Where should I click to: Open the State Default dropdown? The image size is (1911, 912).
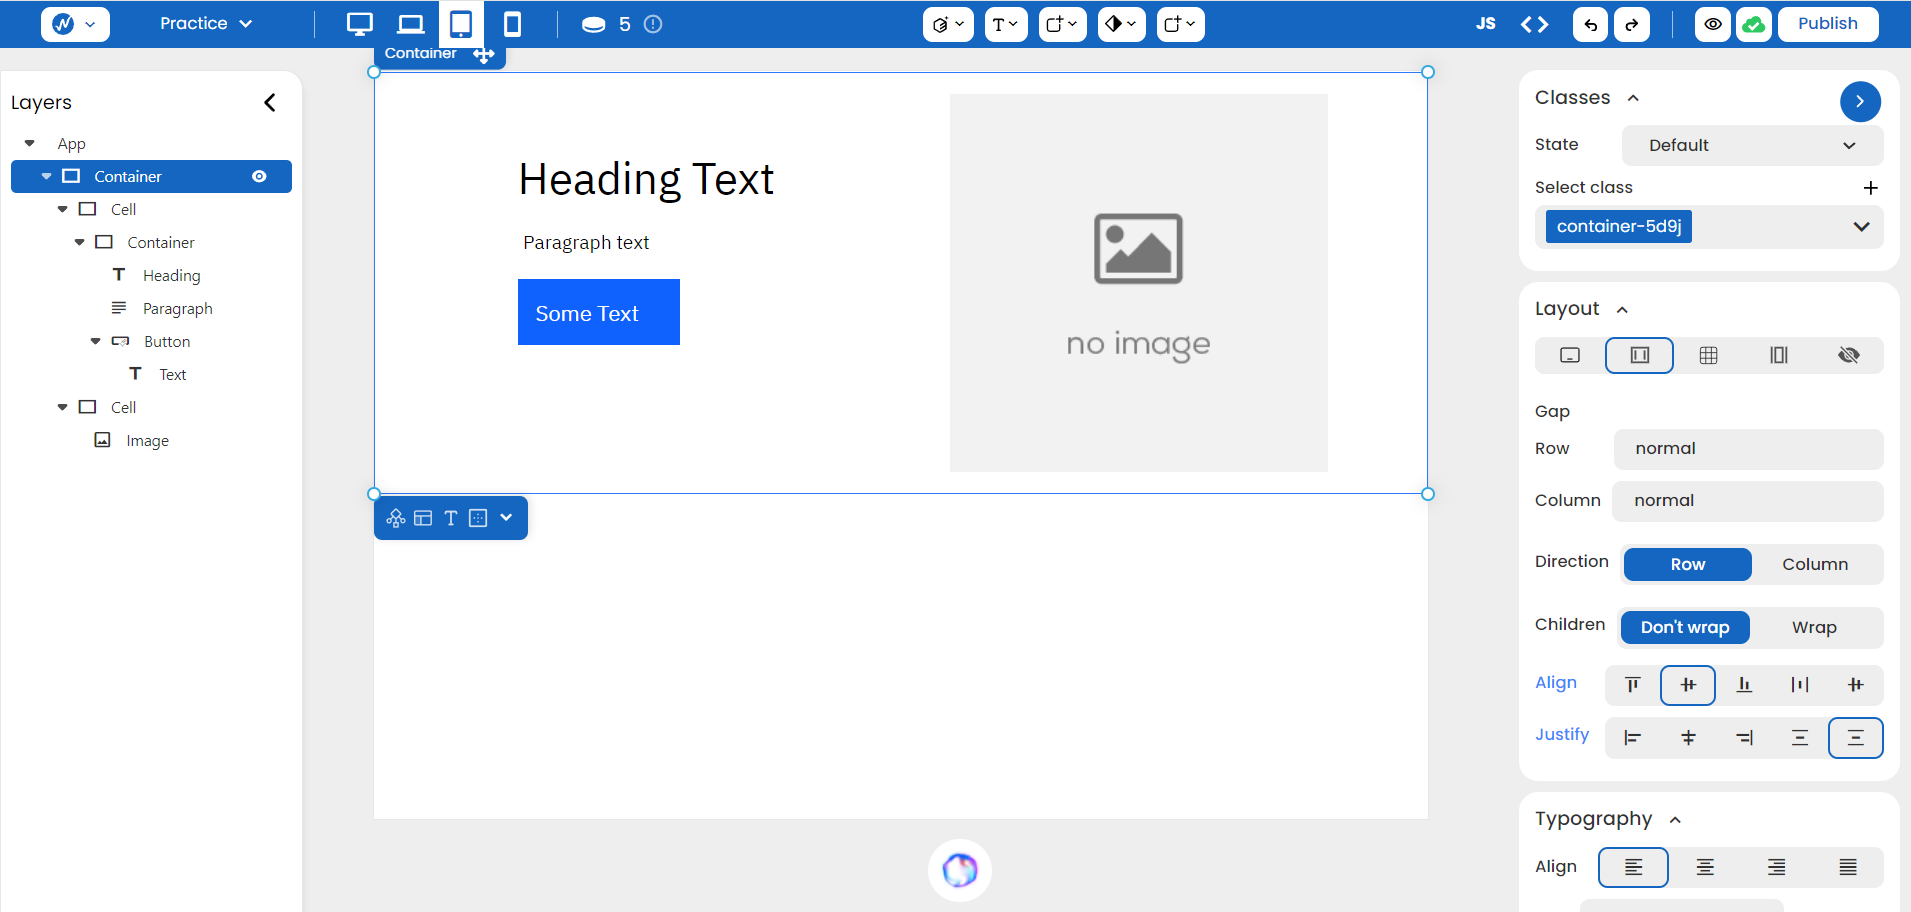pyautogui.click(x=1752, y=145)
